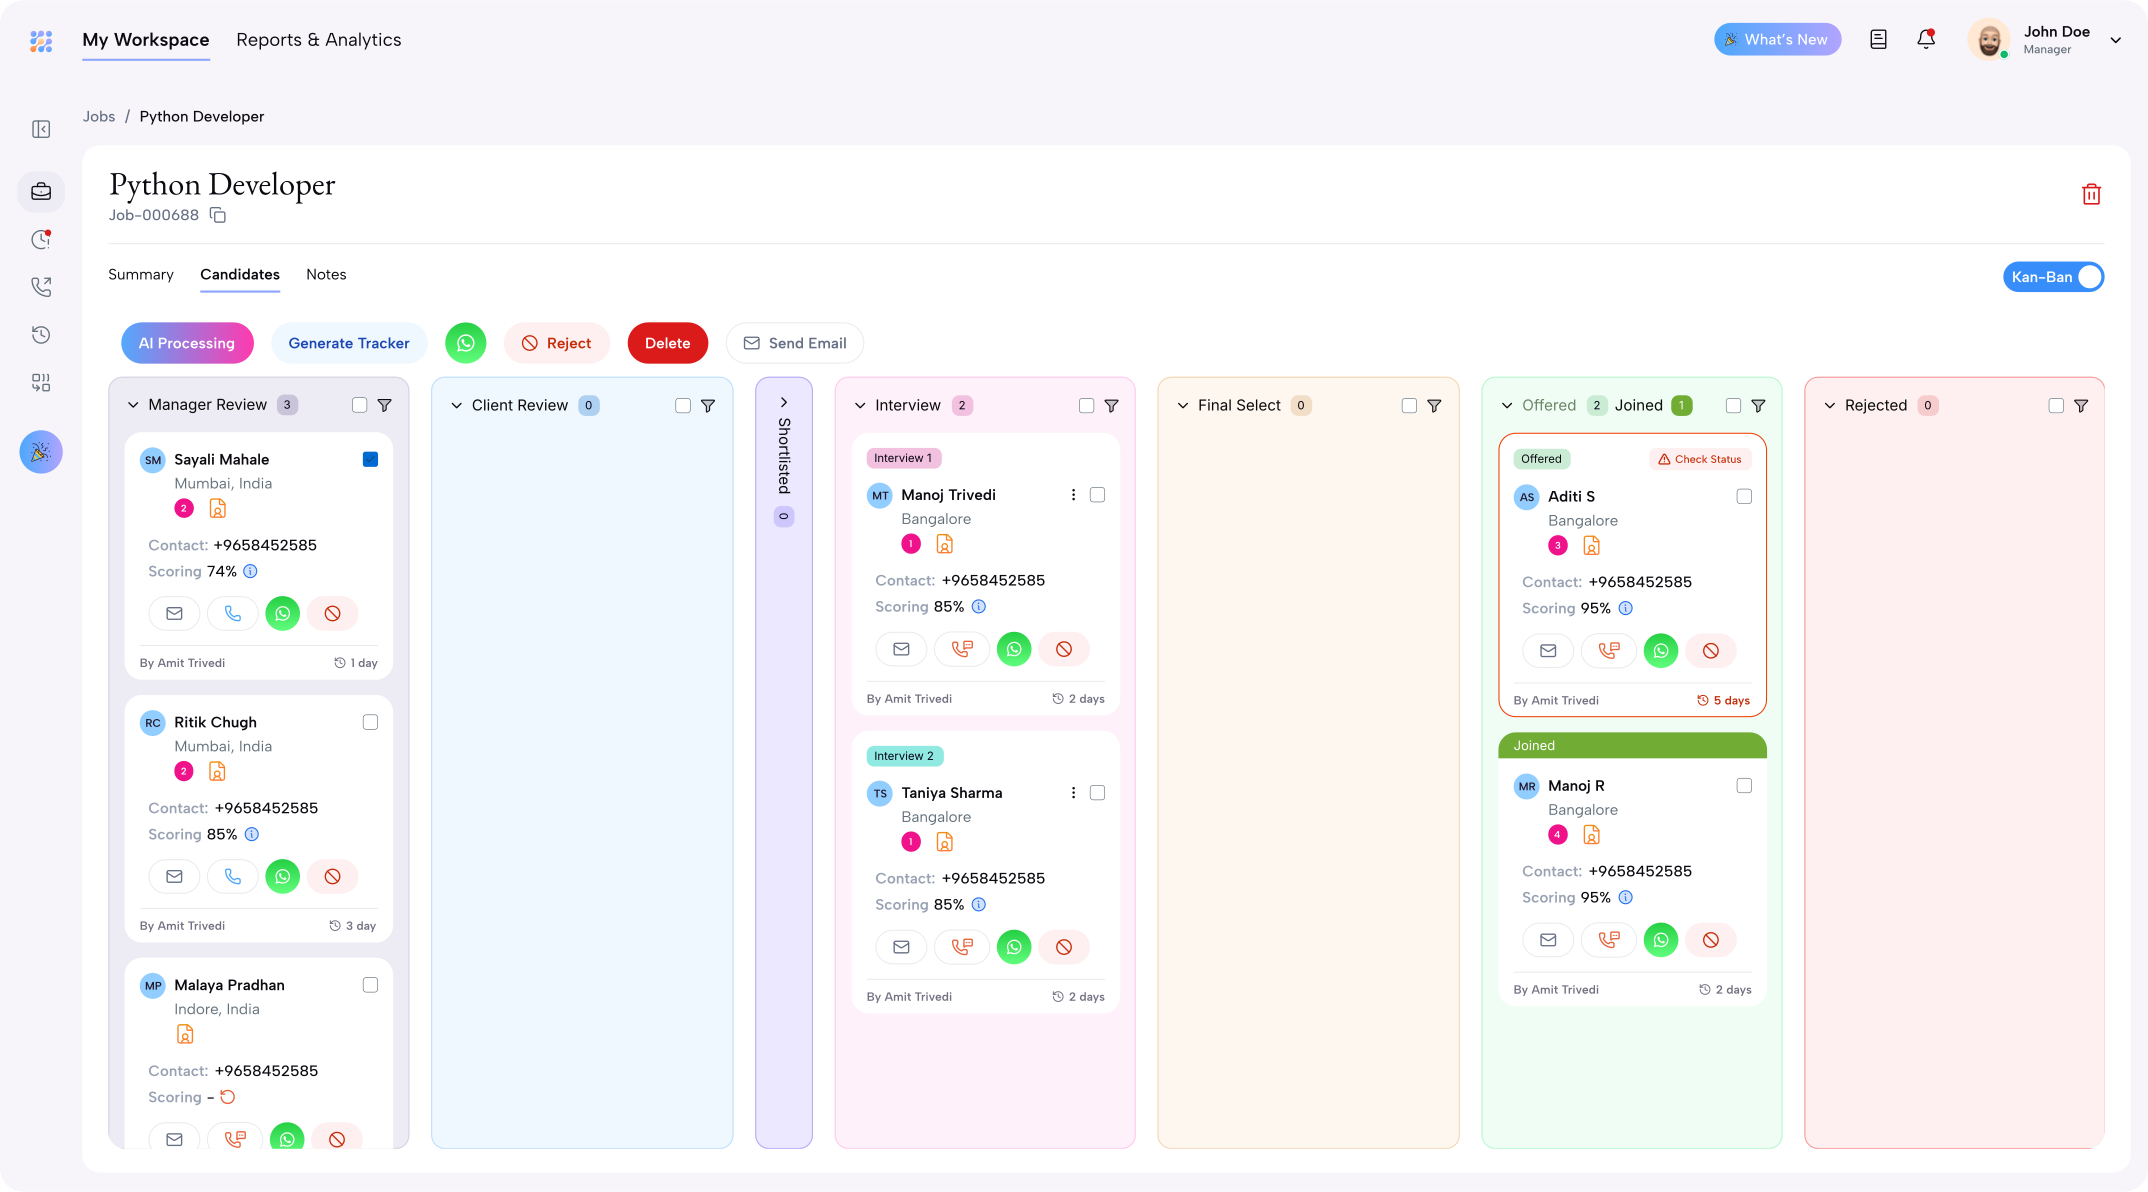Viewport: 2148px width, 1192px height.
Task: Select Ritik Chugh's checkbox
Action: pyautogui.click(x=370, y=722)
